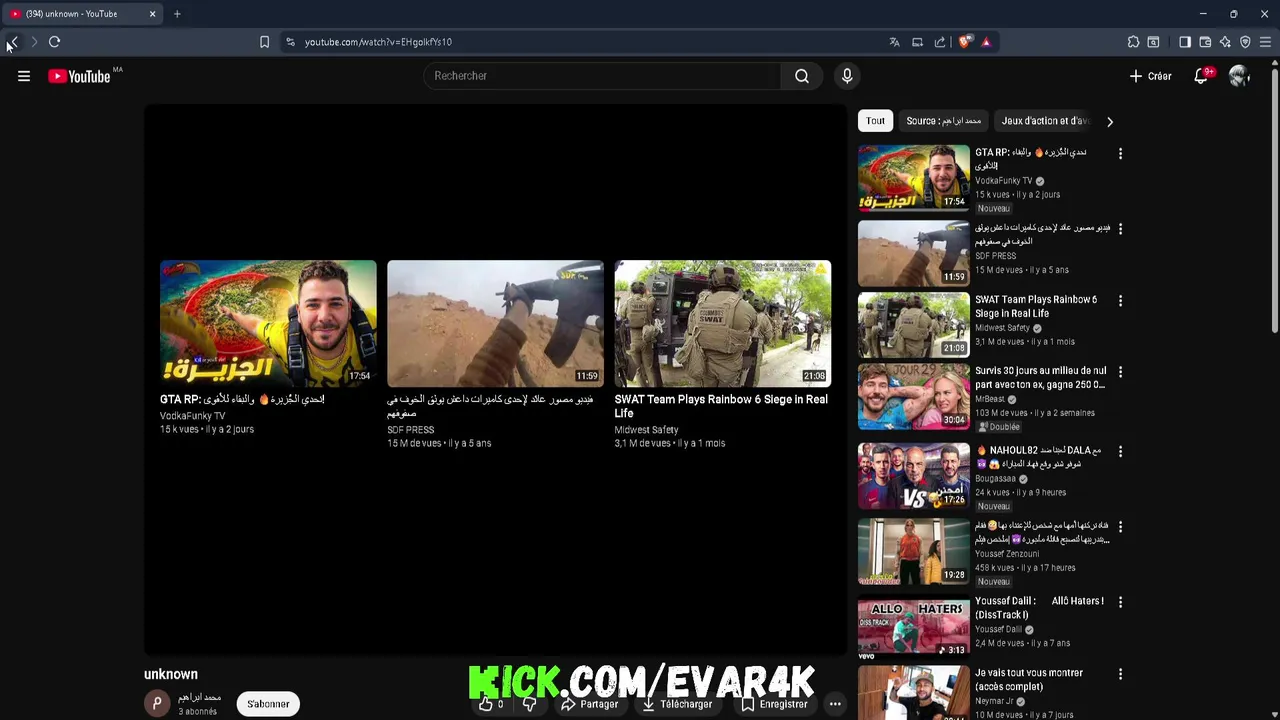This screenshot has height=720, width=1280.
Task: Open 'Survis 30 jours au milieu de nul' title
Action: [1041, 377]
